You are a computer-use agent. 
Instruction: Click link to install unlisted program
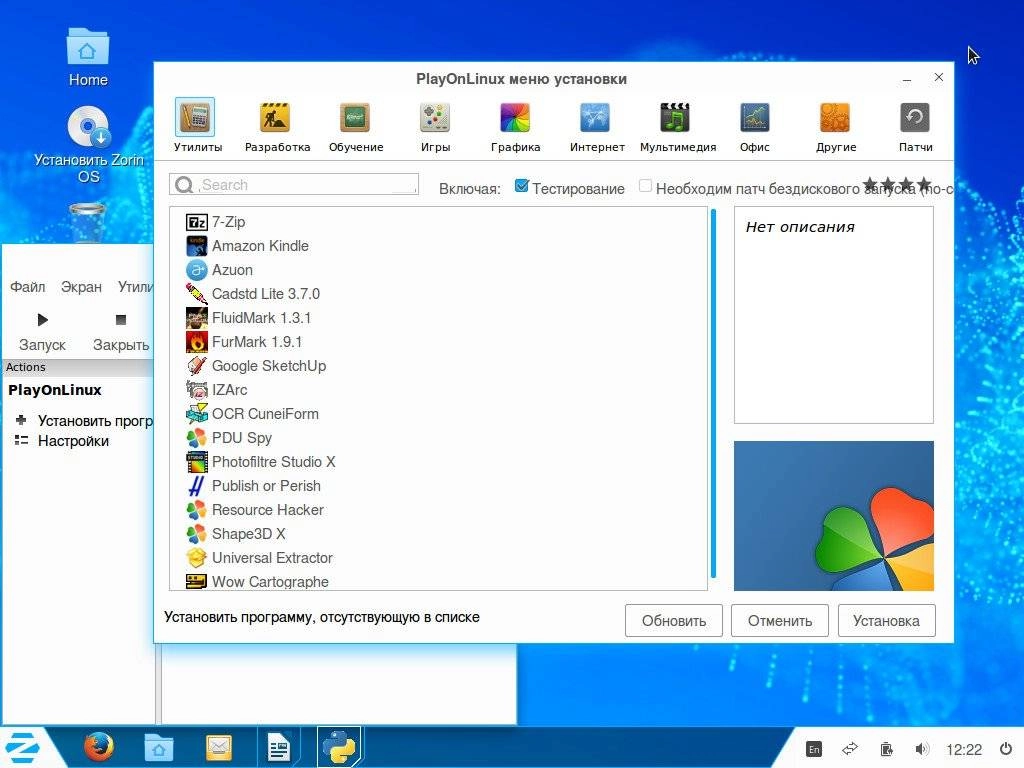click(x=322, y=617)
